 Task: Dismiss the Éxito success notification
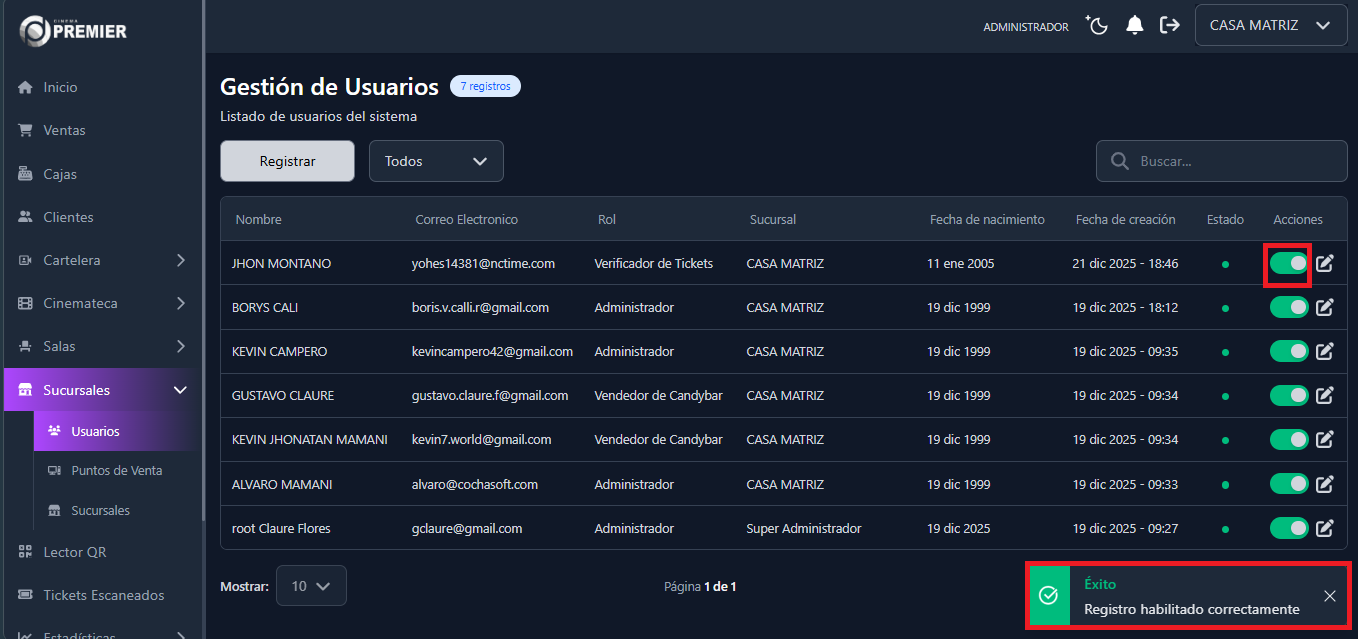tap(1329, 596)
